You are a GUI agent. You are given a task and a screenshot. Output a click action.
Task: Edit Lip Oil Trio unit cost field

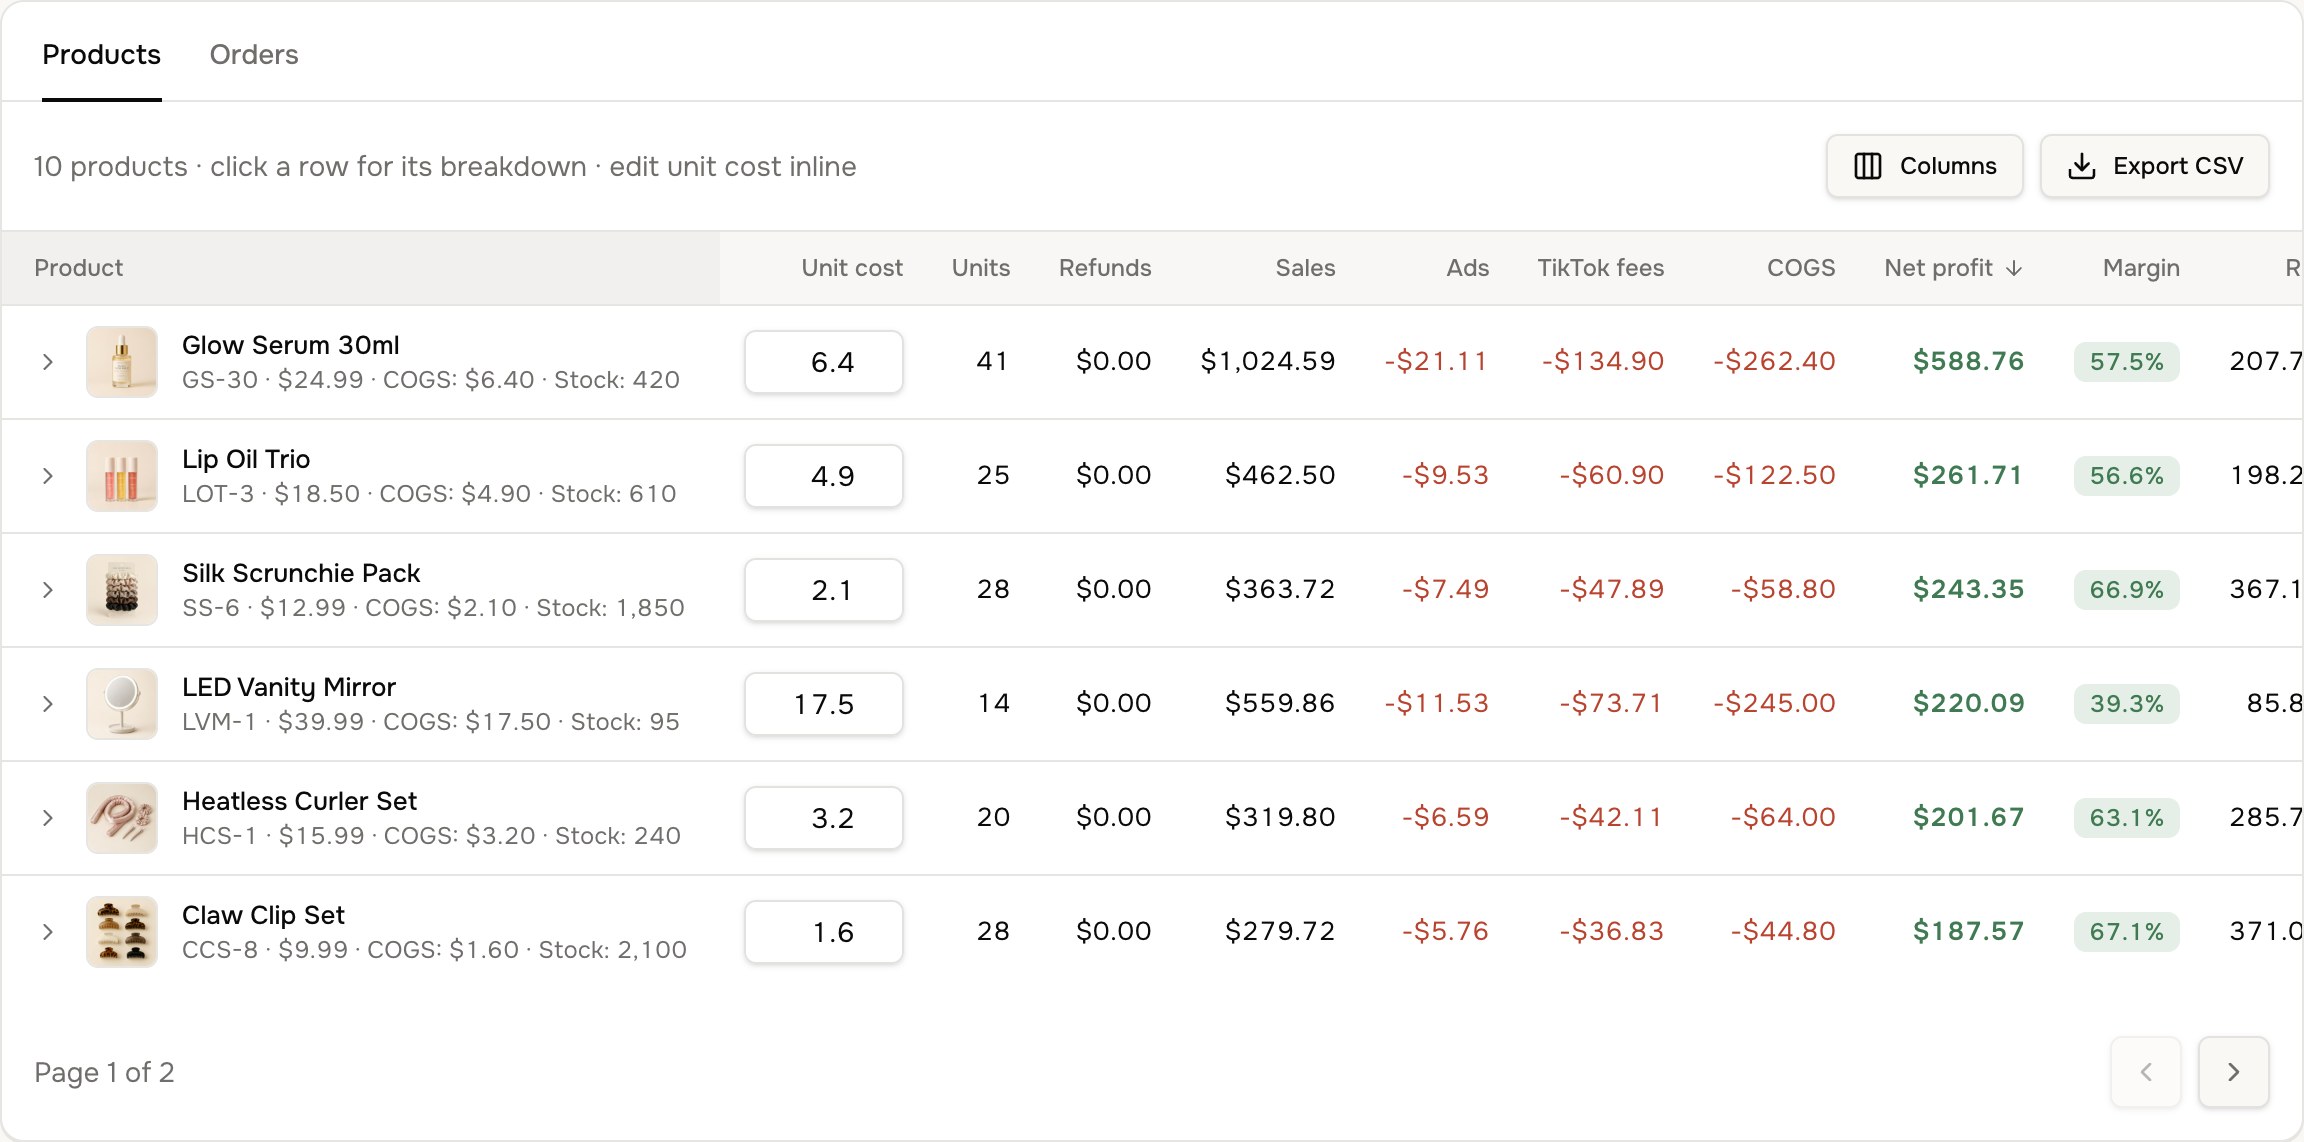[x=824, y=476]
